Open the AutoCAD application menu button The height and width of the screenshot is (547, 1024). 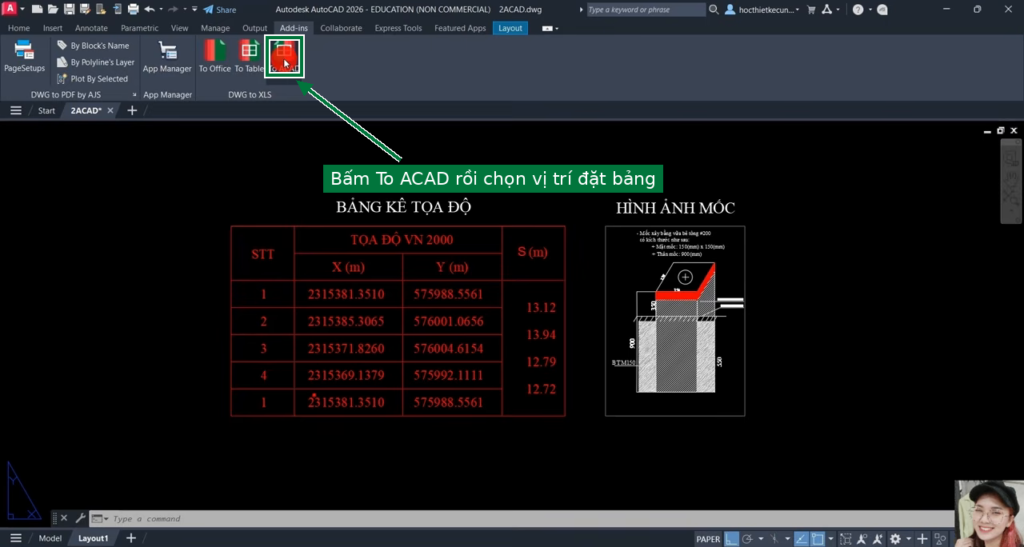point(10,9)
